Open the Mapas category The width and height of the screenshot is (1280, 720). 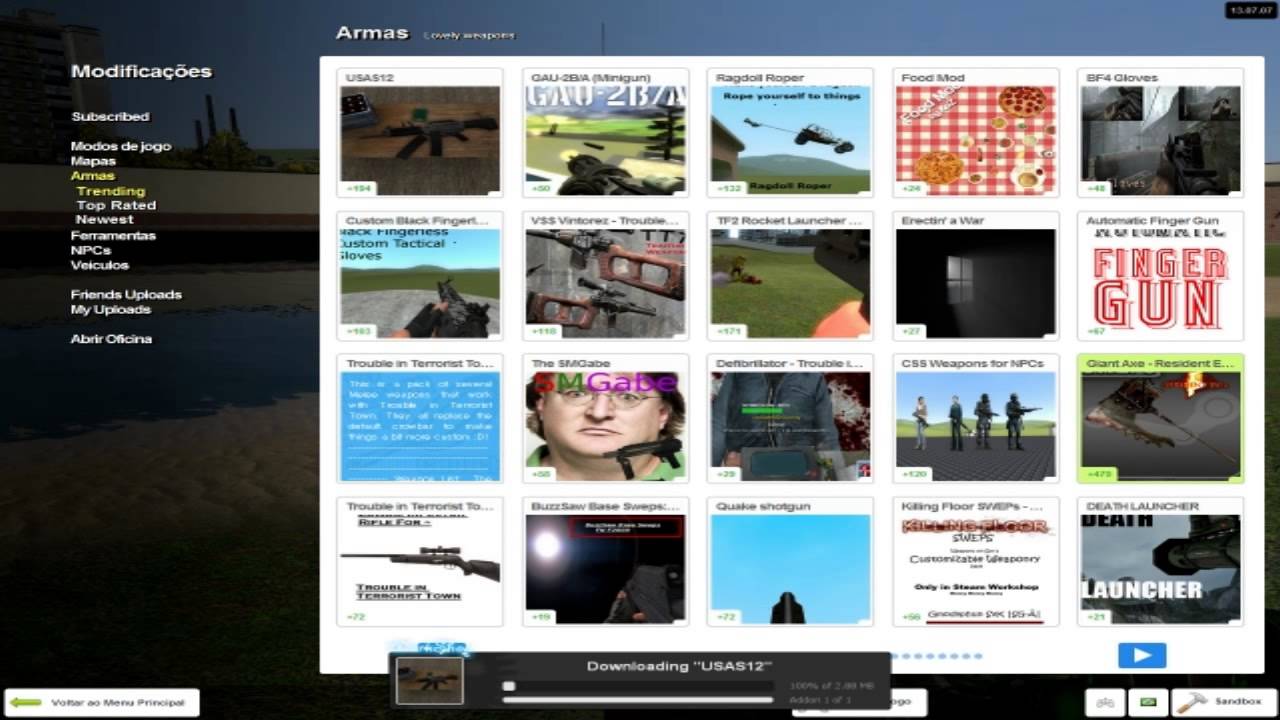click(93, 161)
